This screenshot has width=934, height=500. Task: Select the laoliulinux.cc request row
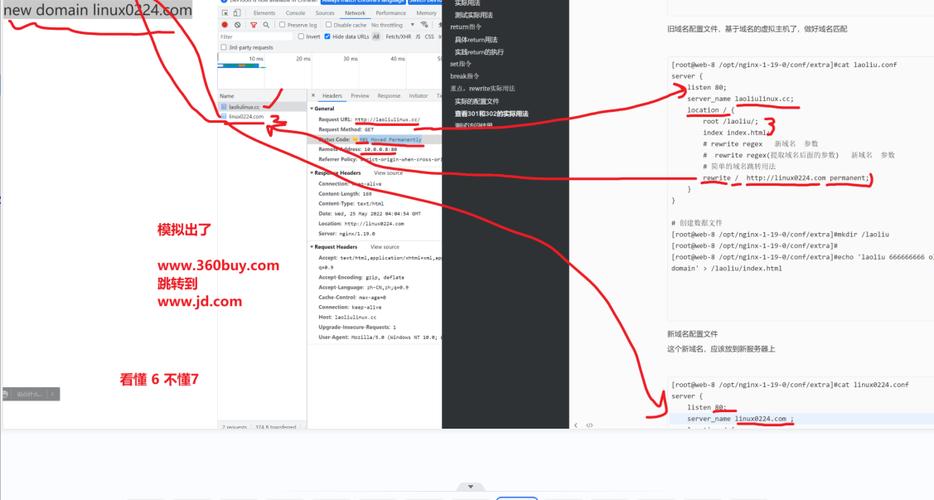[x=262, y=107]
